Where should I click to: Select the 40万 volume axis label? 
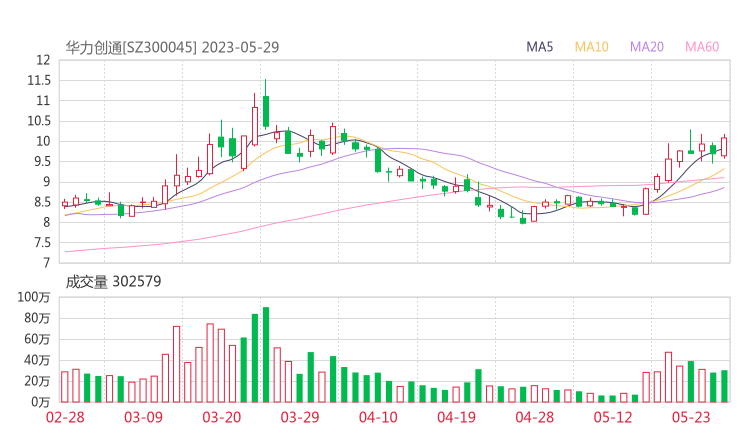coord(37,360)
